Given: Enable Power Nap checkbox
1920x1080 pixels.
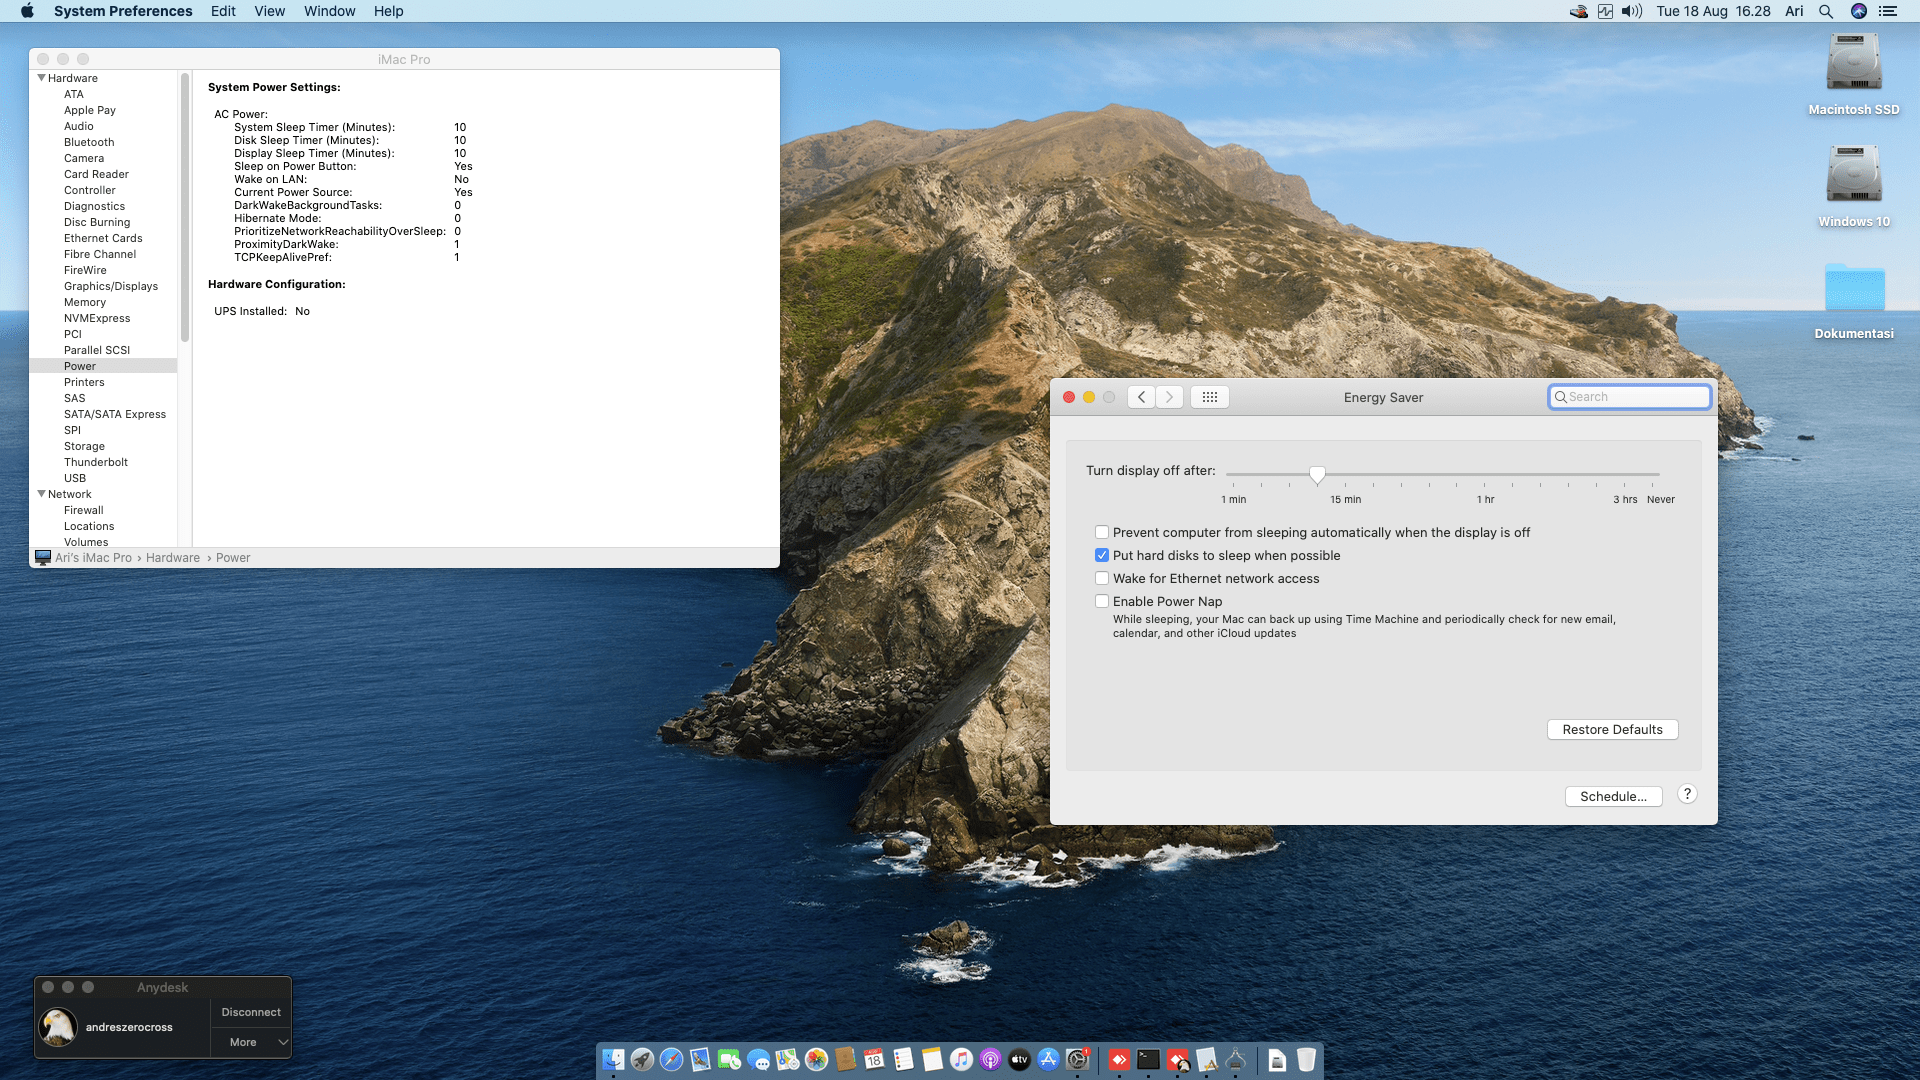Looking at the screenshot, I should pyautogui.click(x=1102, y=601).
